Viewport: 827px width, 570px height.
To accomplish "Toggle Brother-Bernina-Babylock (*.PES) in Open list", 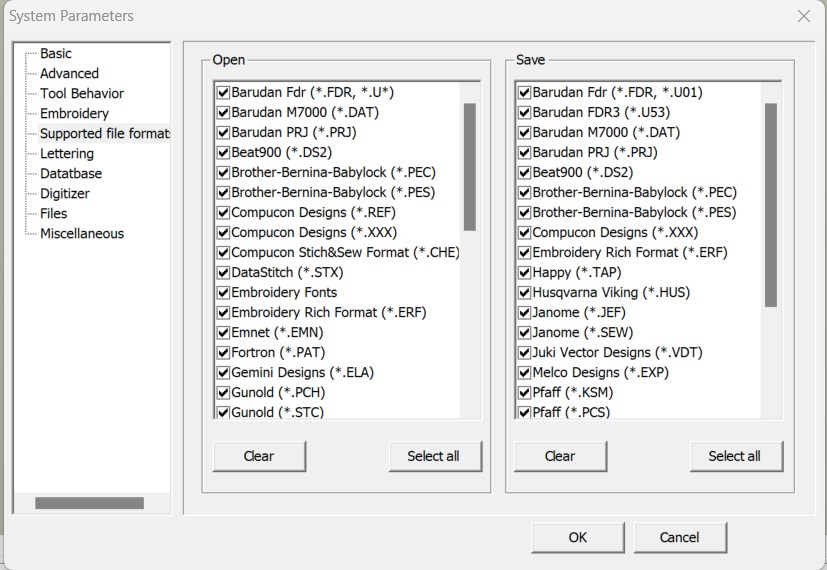I will 223,193.
